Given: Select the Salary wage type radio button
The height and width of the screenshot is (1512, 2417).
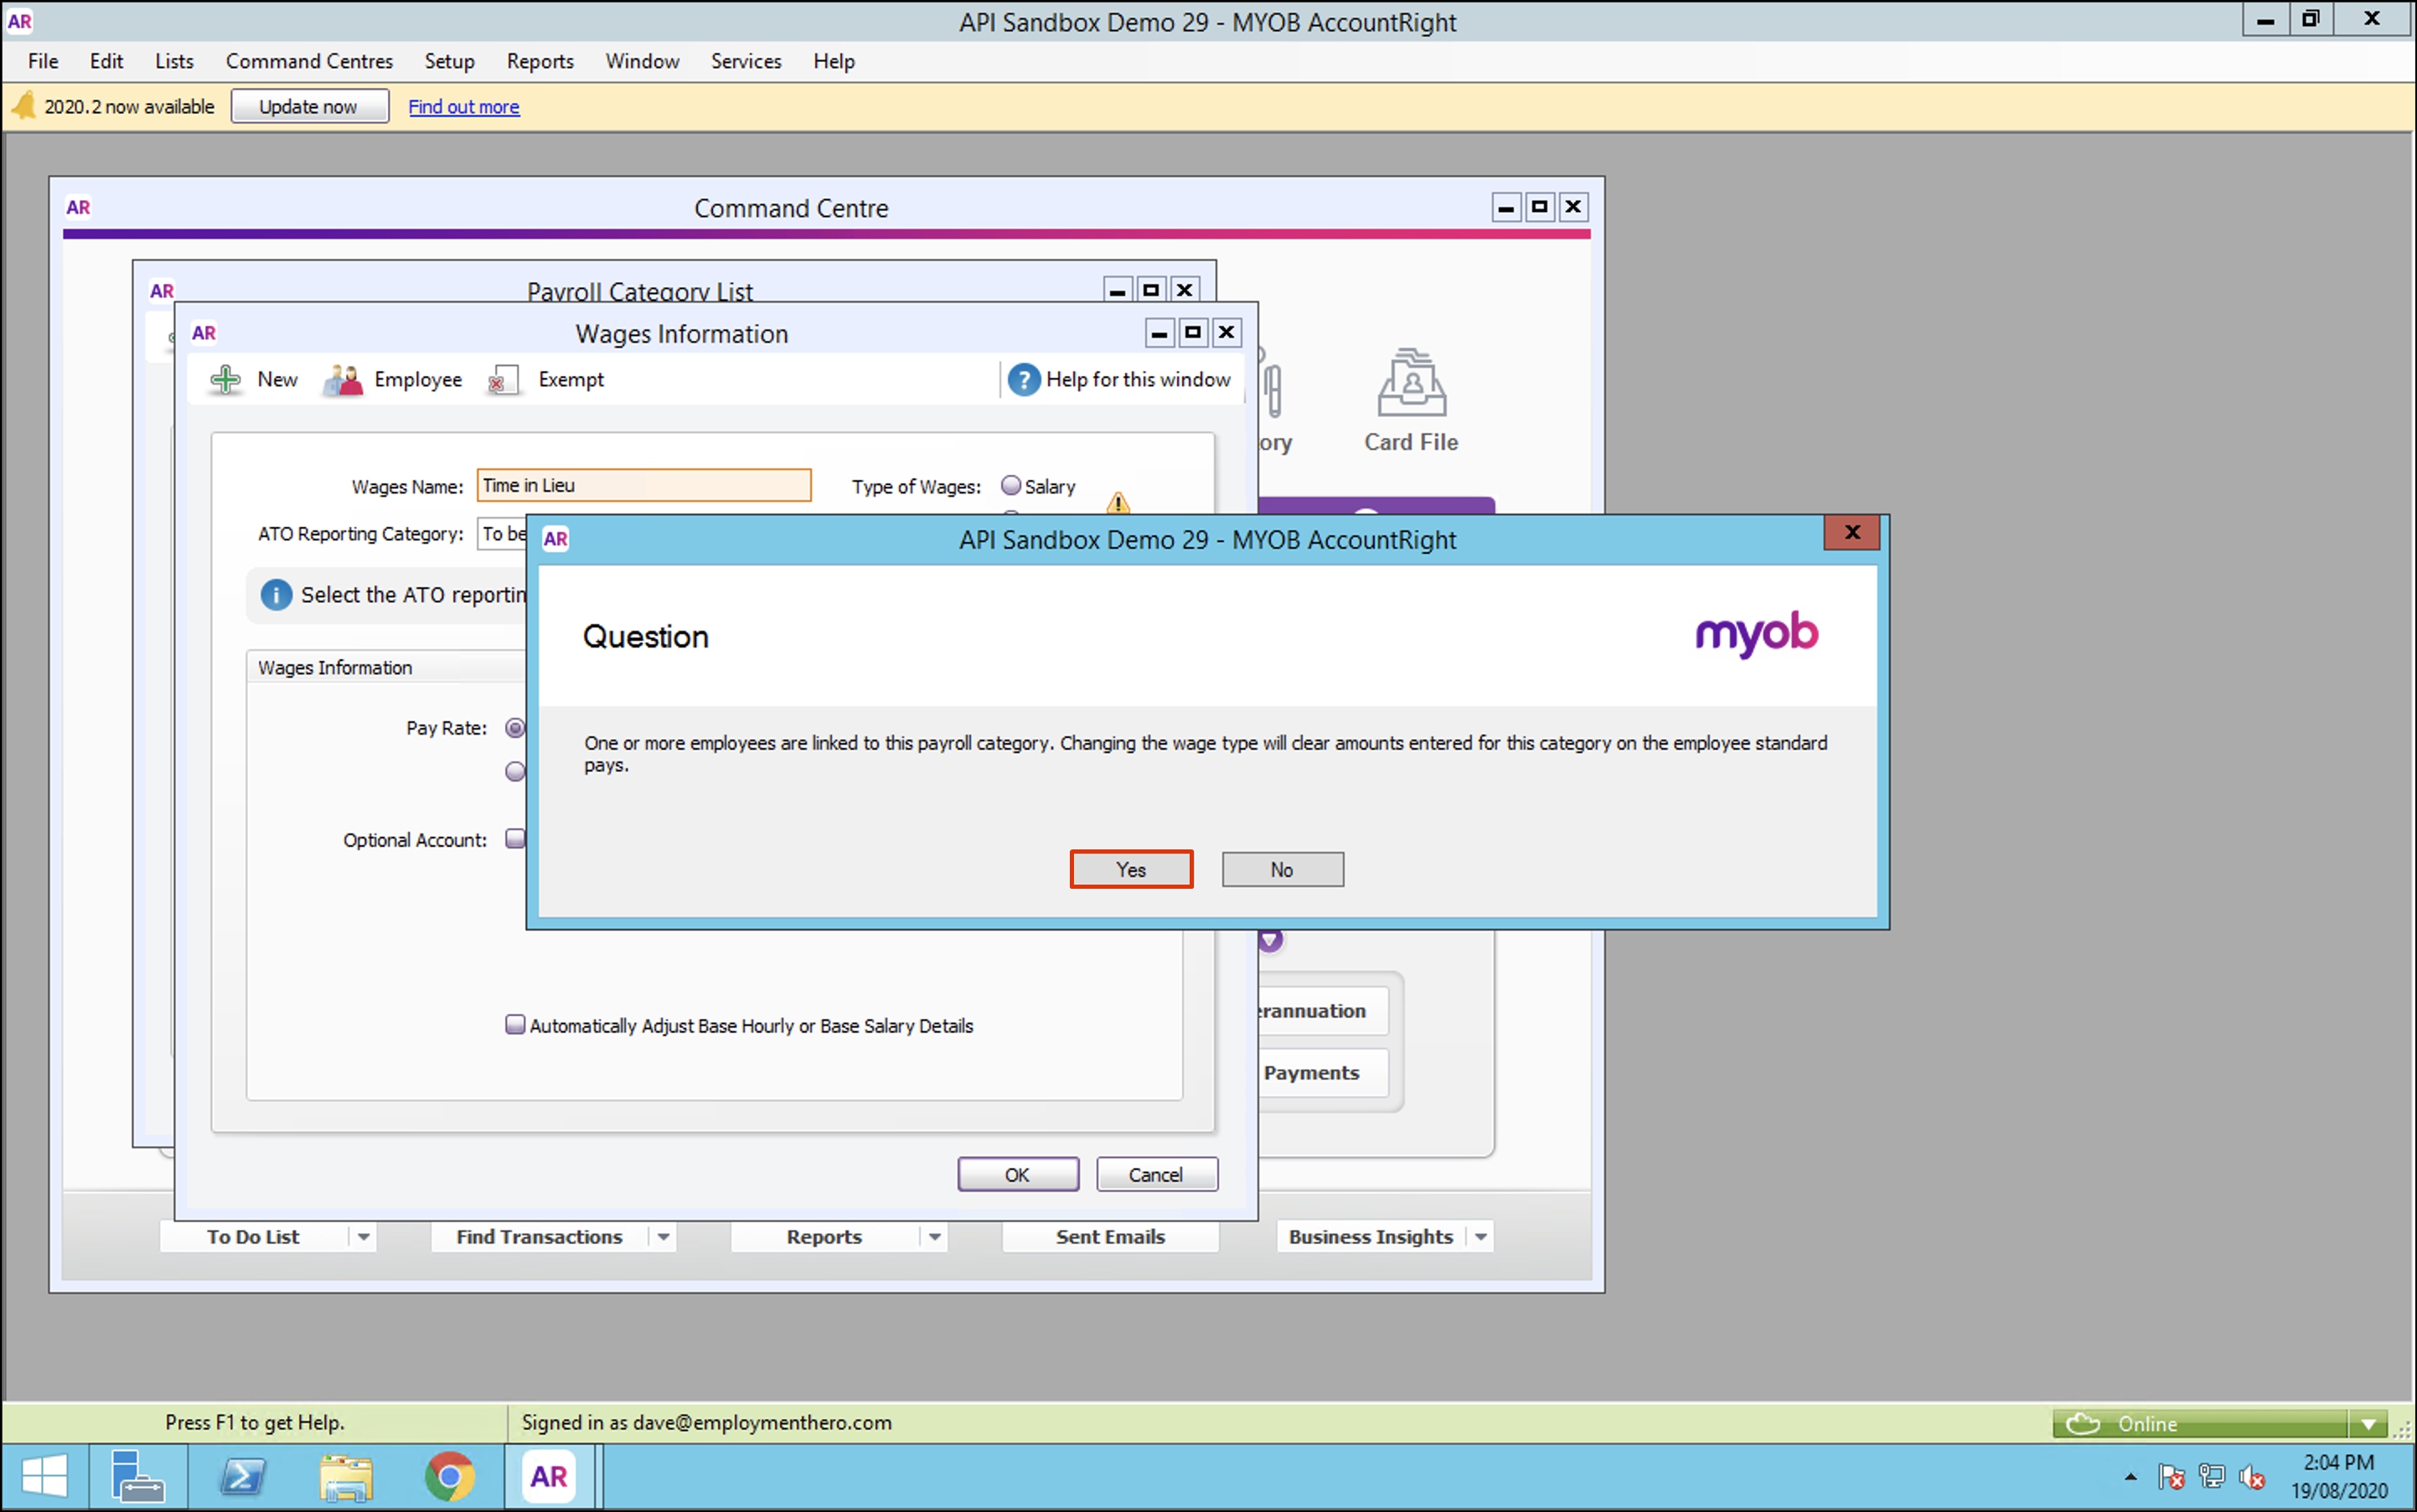Looking at the screenshot, I should point(1011,486).
